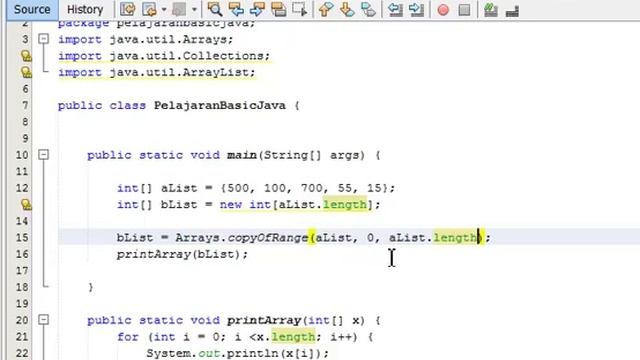Click the greyed-out Forward navigation icon

[x=178, y=9]
